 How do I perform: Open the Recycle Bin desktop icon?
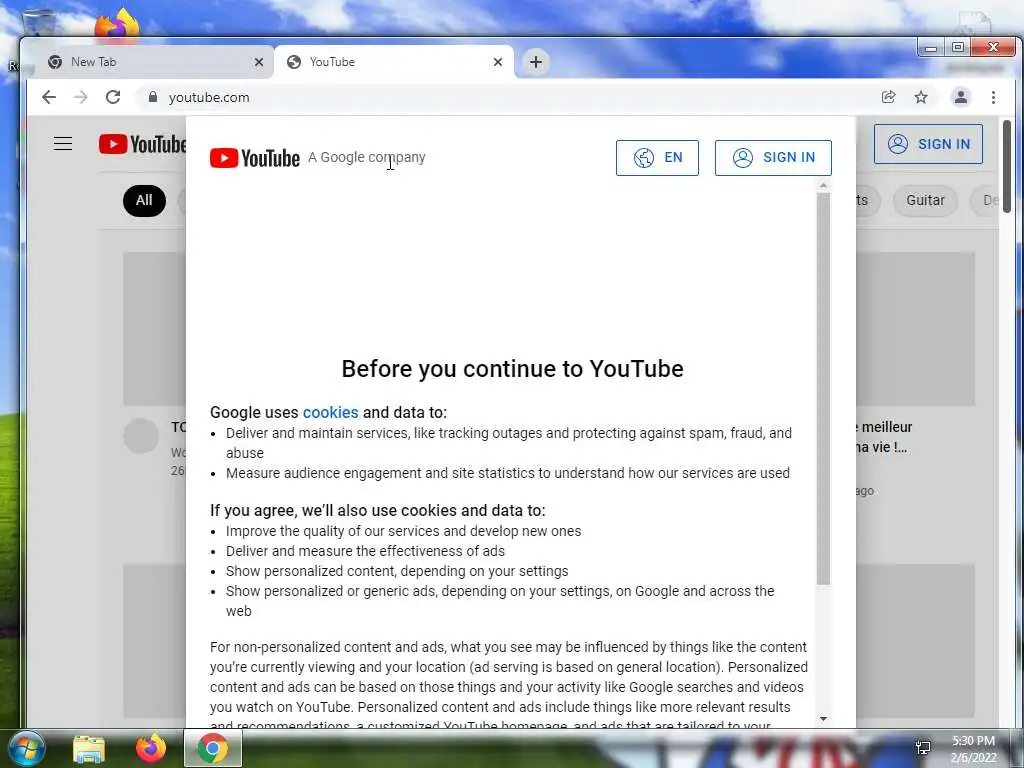(x=38, y=23)
